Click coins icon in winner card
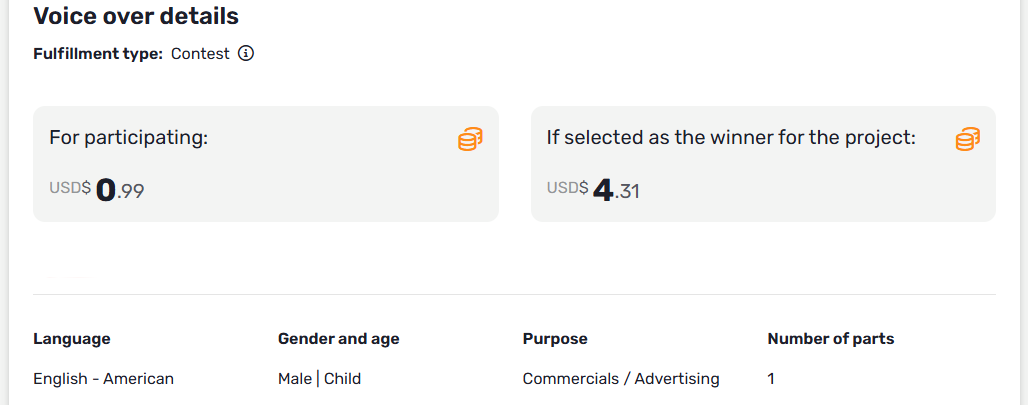Screen dimensions: 1028x405 (967, 139)
